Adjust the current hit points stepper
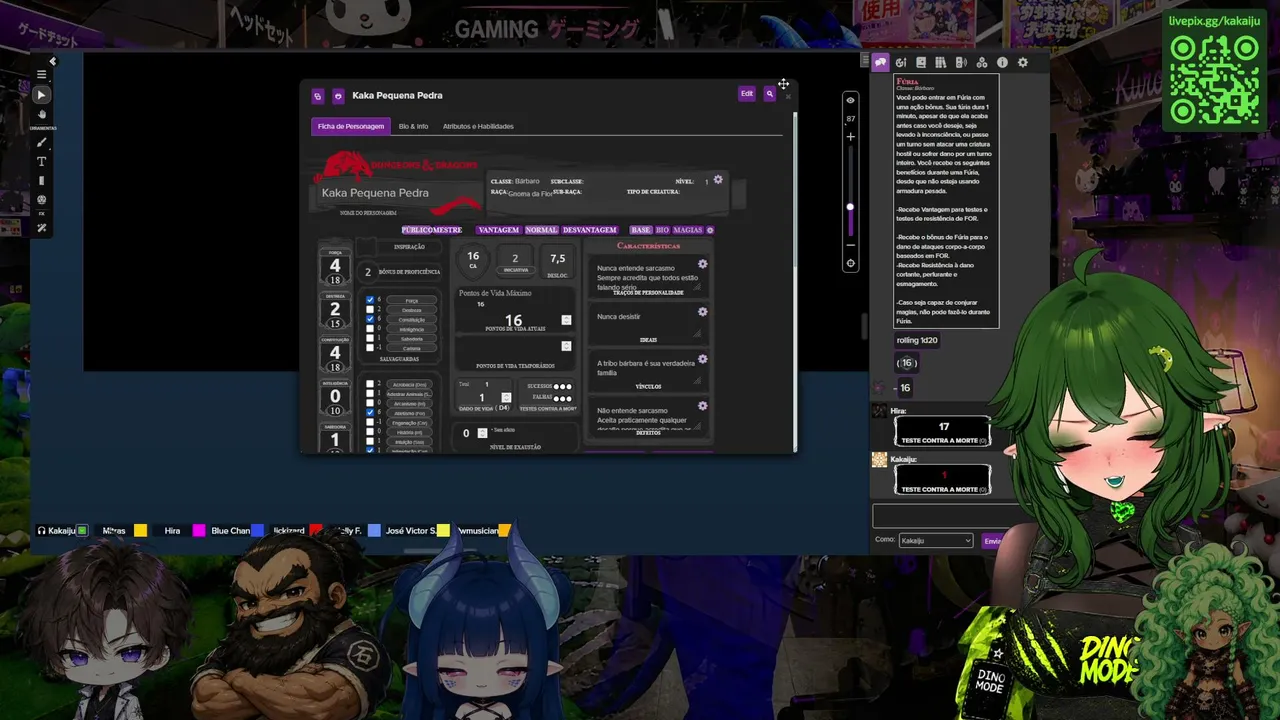Screen dimensions: 1280x720 pyautogui.click(x=566, y=320)
